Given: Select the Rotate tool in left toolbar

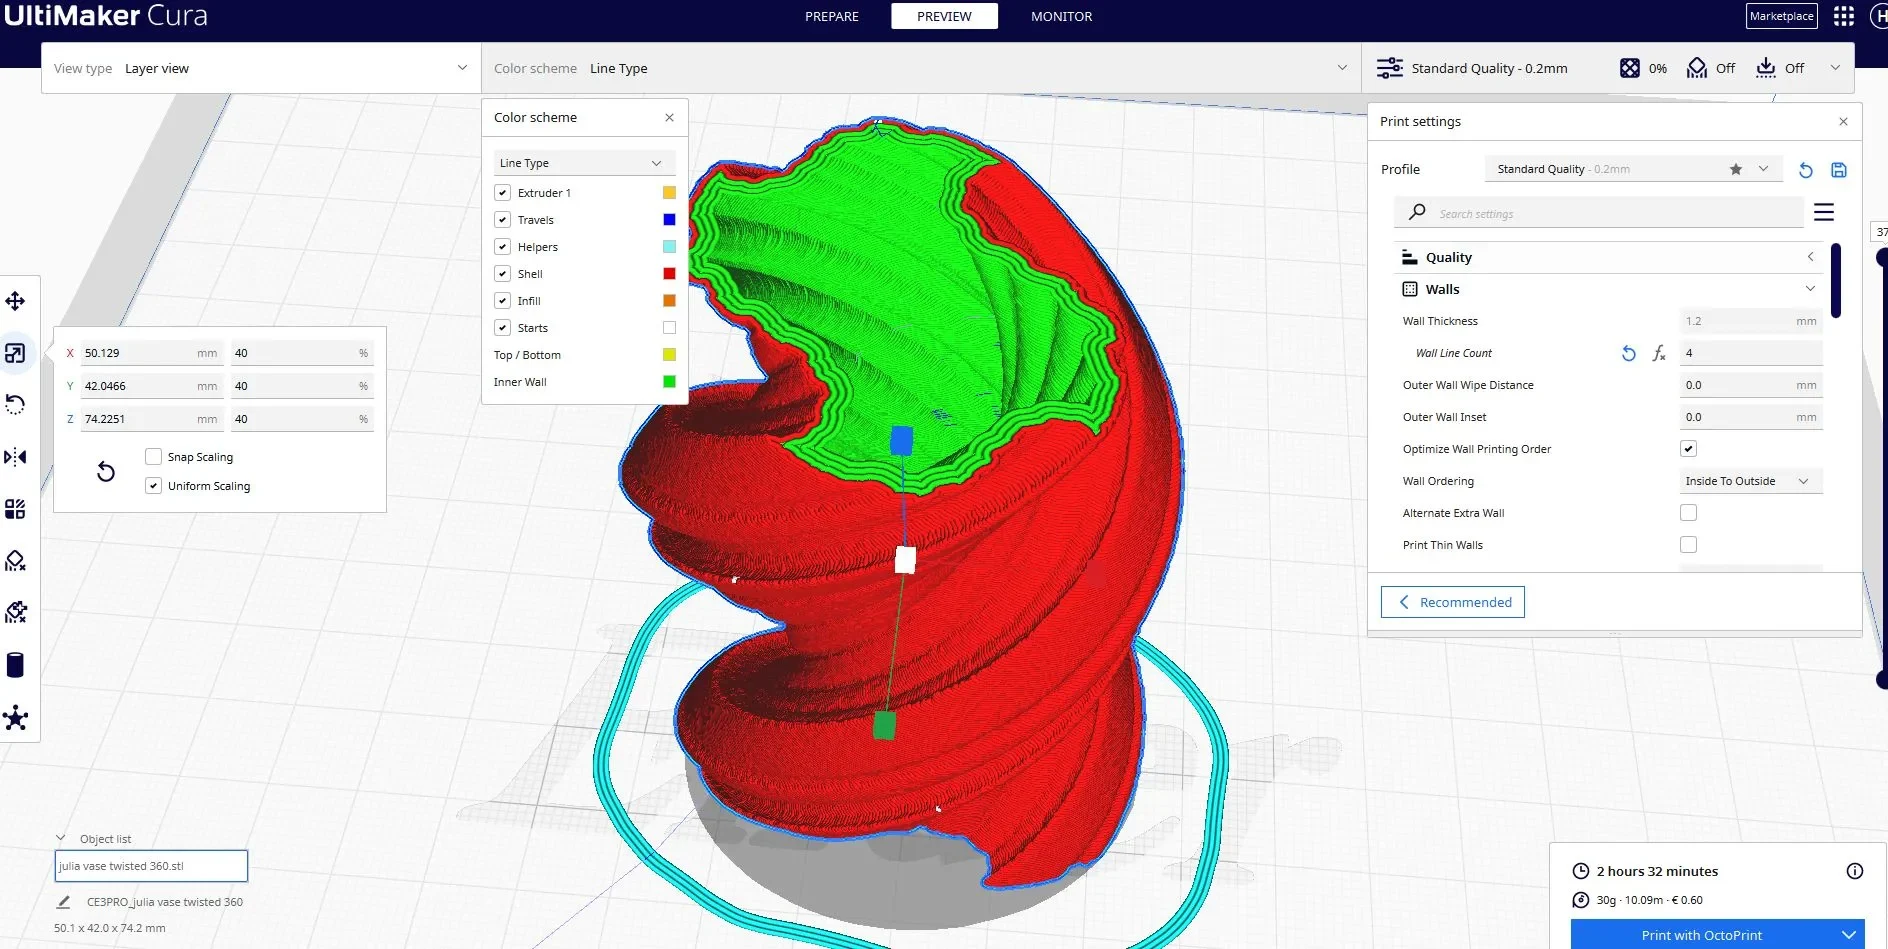Looking at the screenshot, I should click(x=15, y=405).
